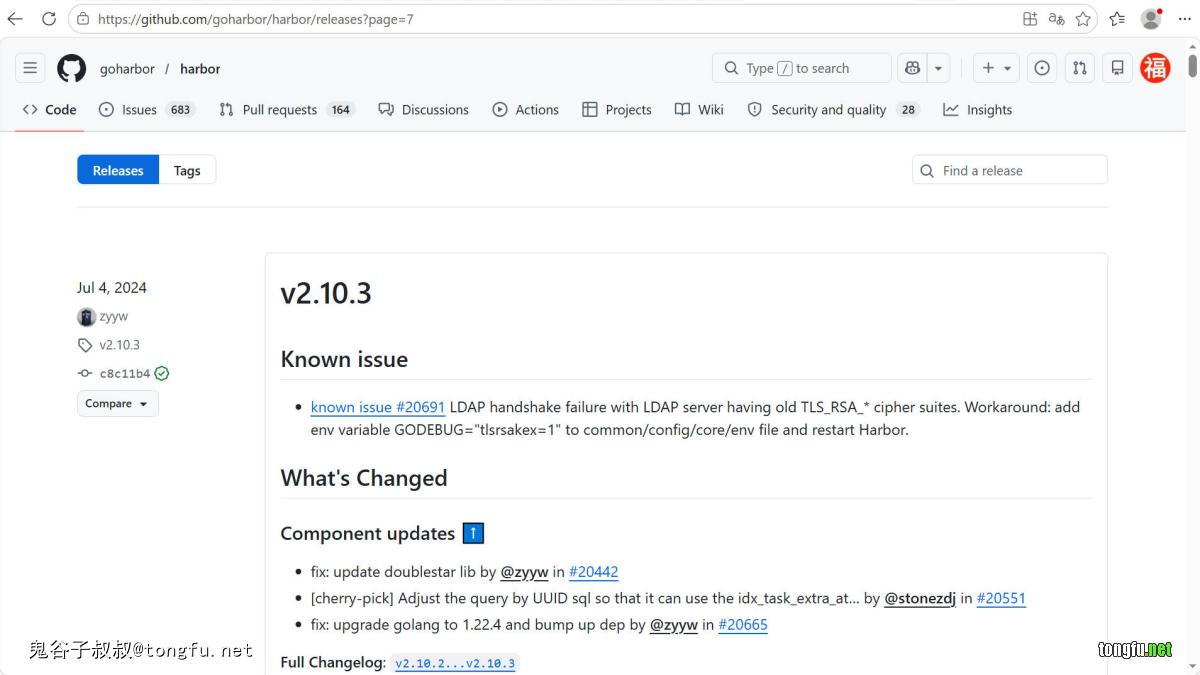The height and width of the screenshot is (675, 1200).
Task: Open the notifications inbox icon
Action: (1118, 68)
